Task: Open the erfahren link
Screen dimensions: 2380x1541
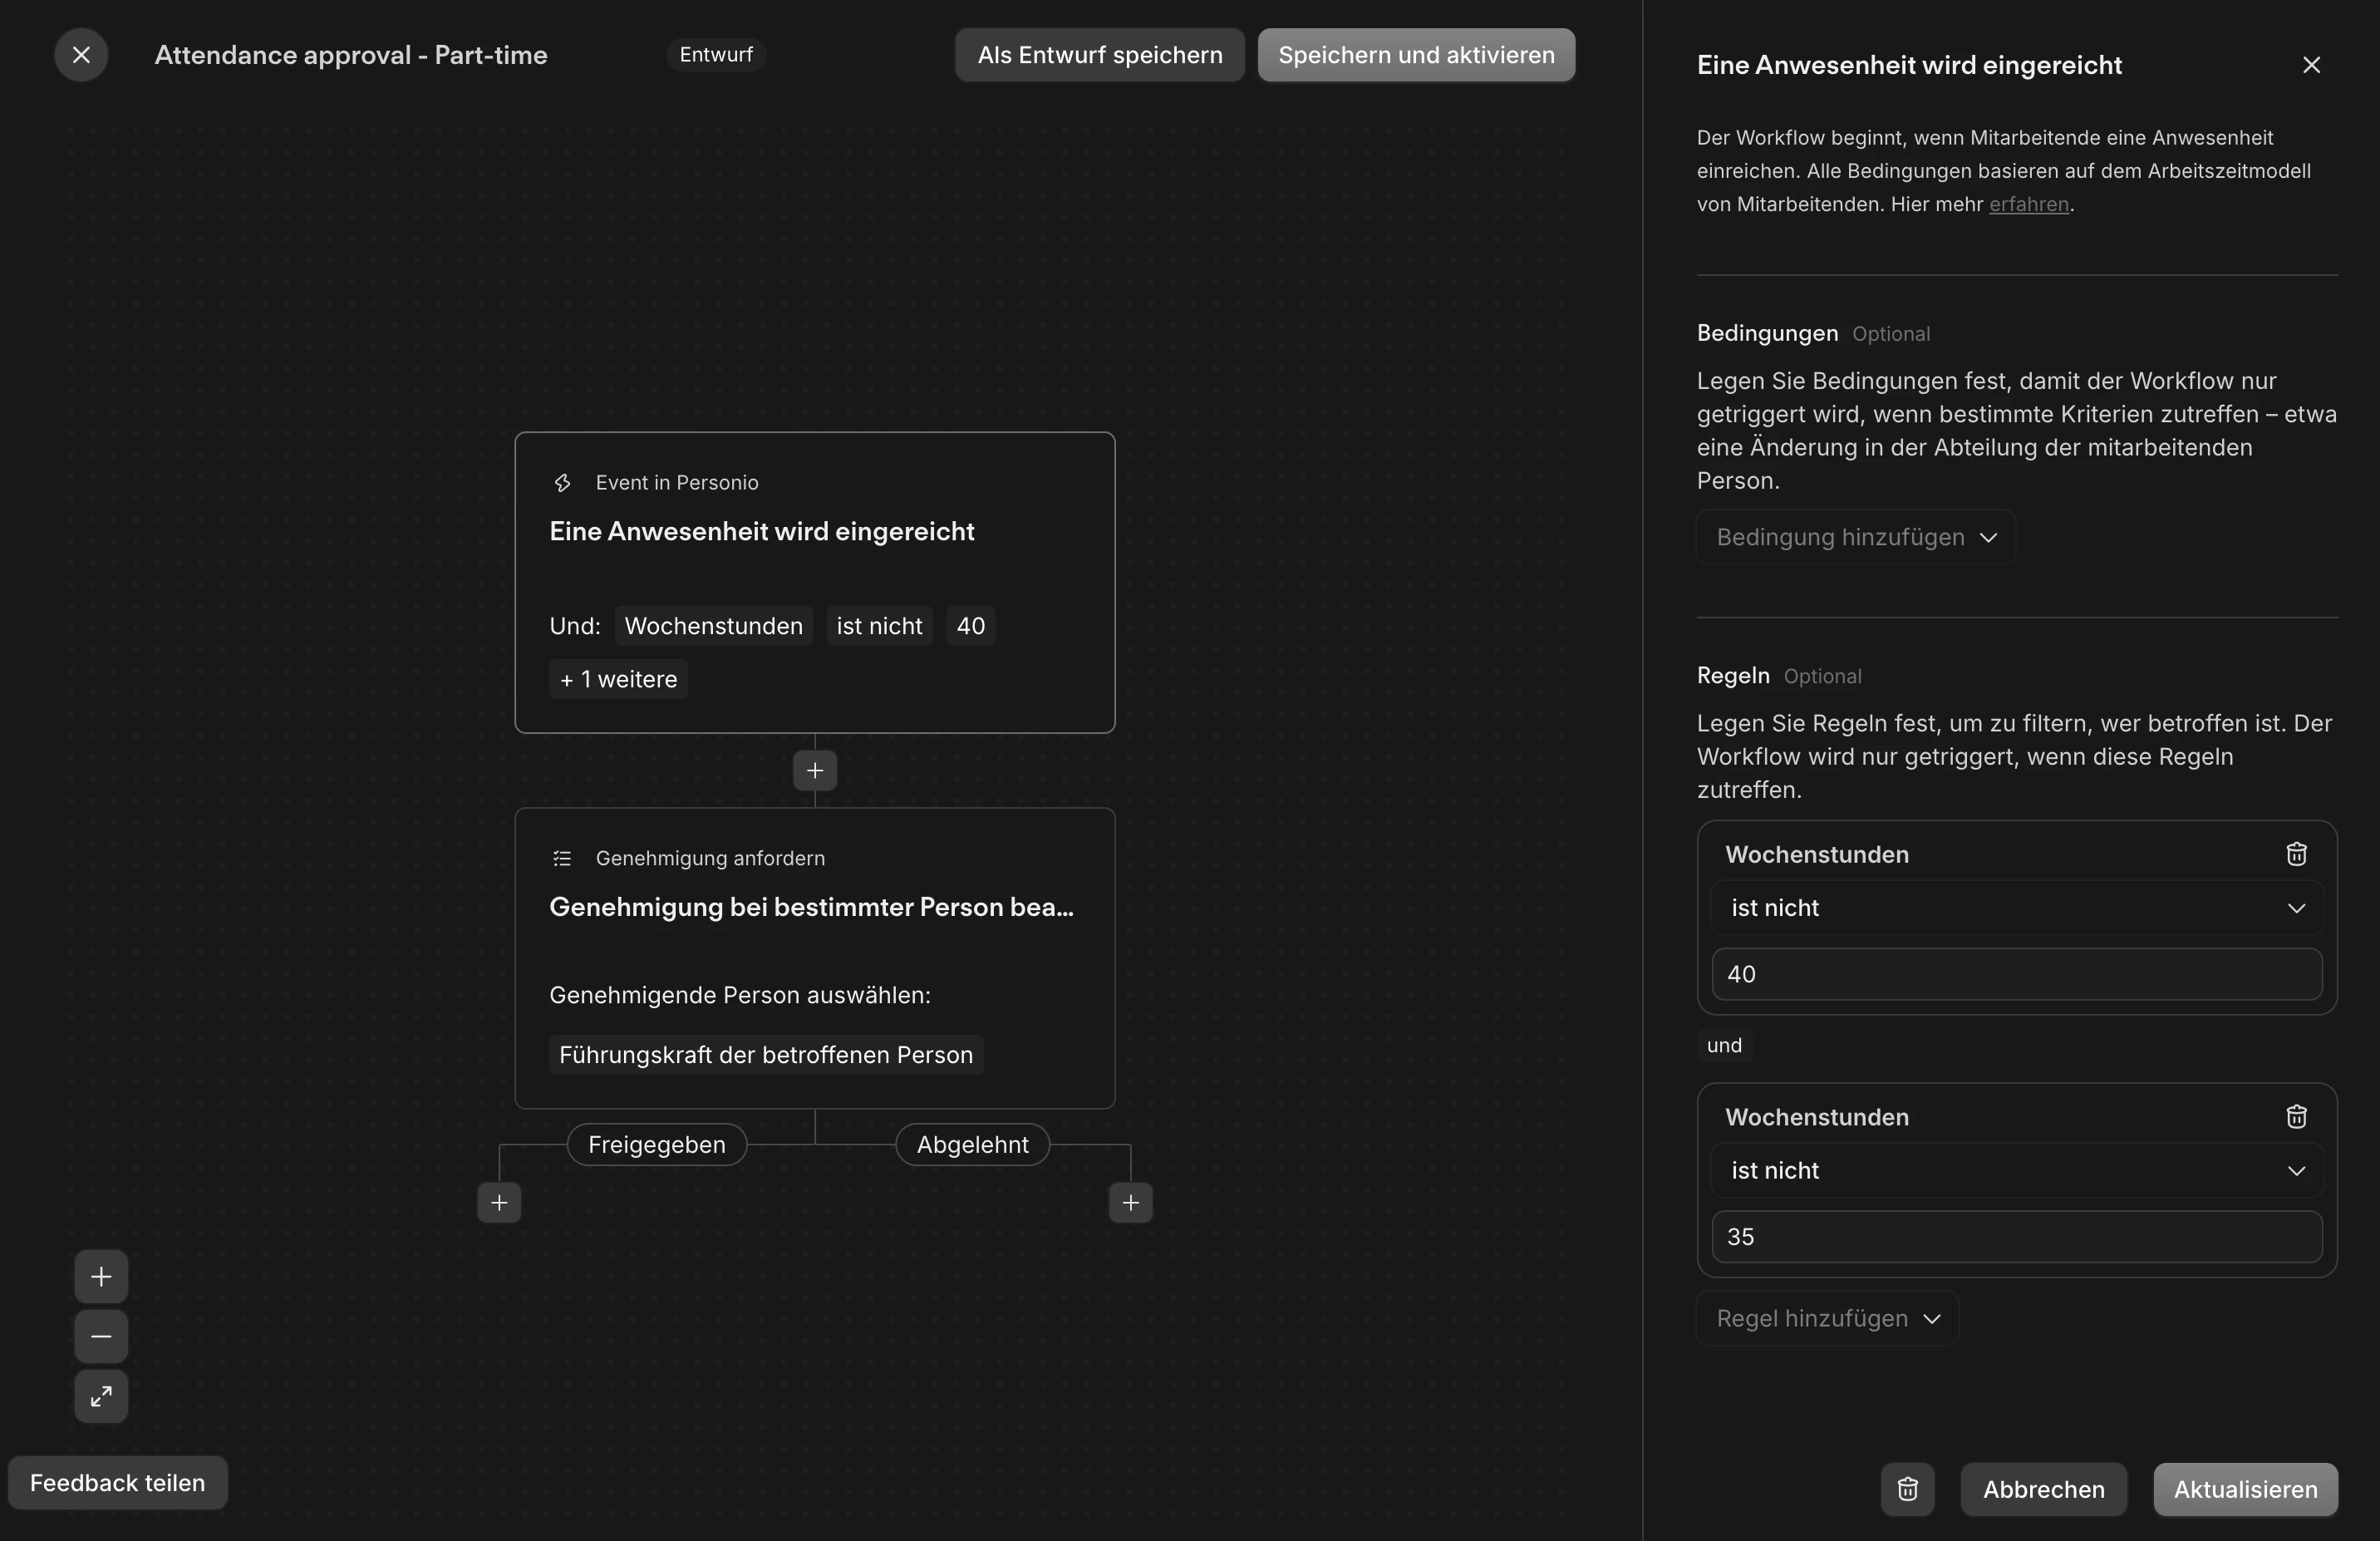Action: point(2028,204)
